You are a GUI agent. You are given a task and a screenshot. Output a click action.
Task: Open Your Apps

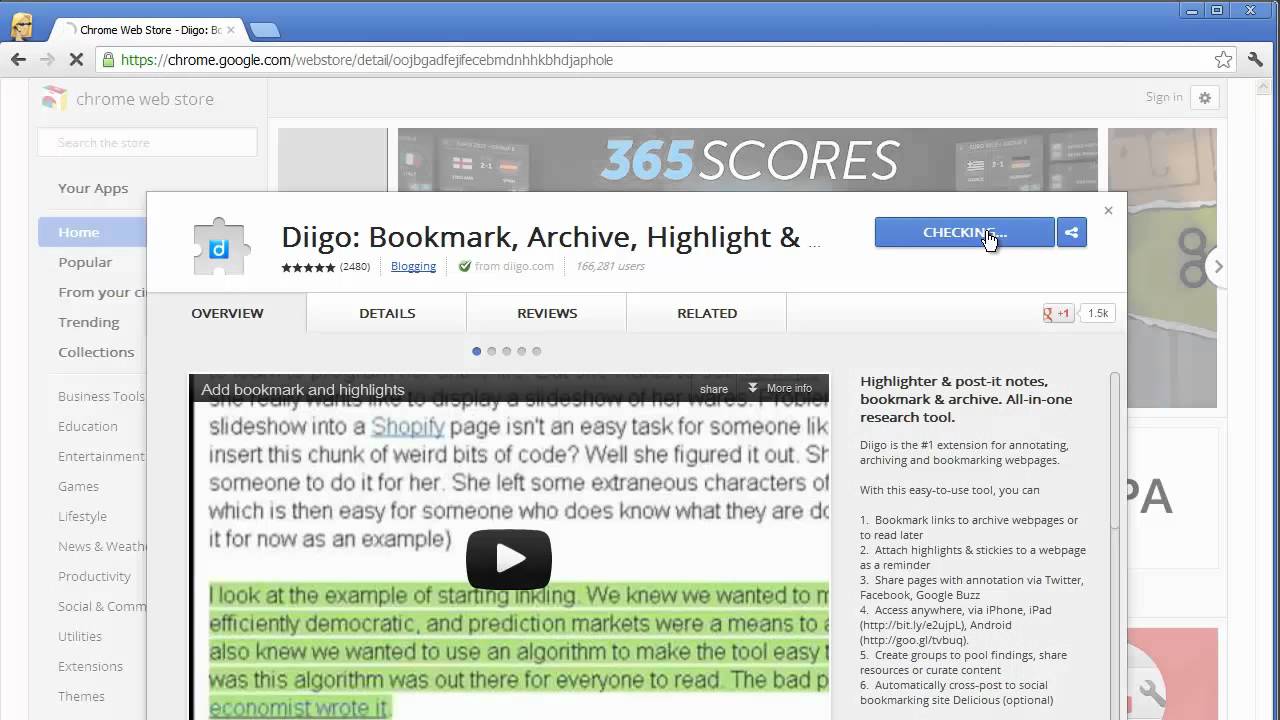click(93, 188)
